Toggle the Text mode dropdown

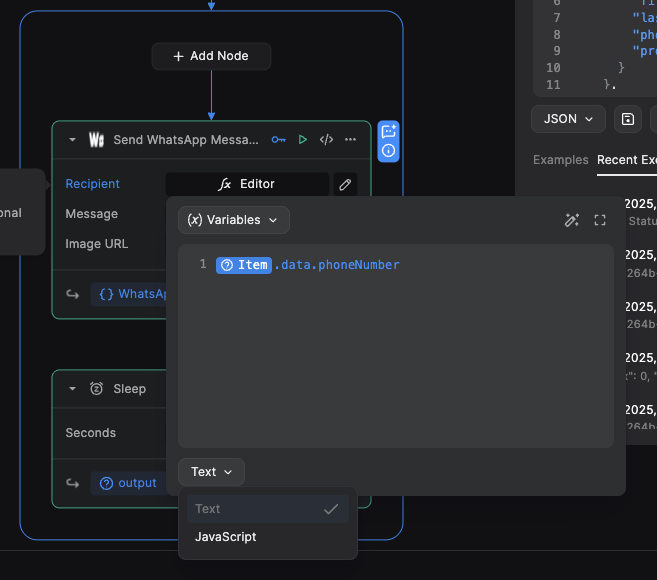click(211, 472)
